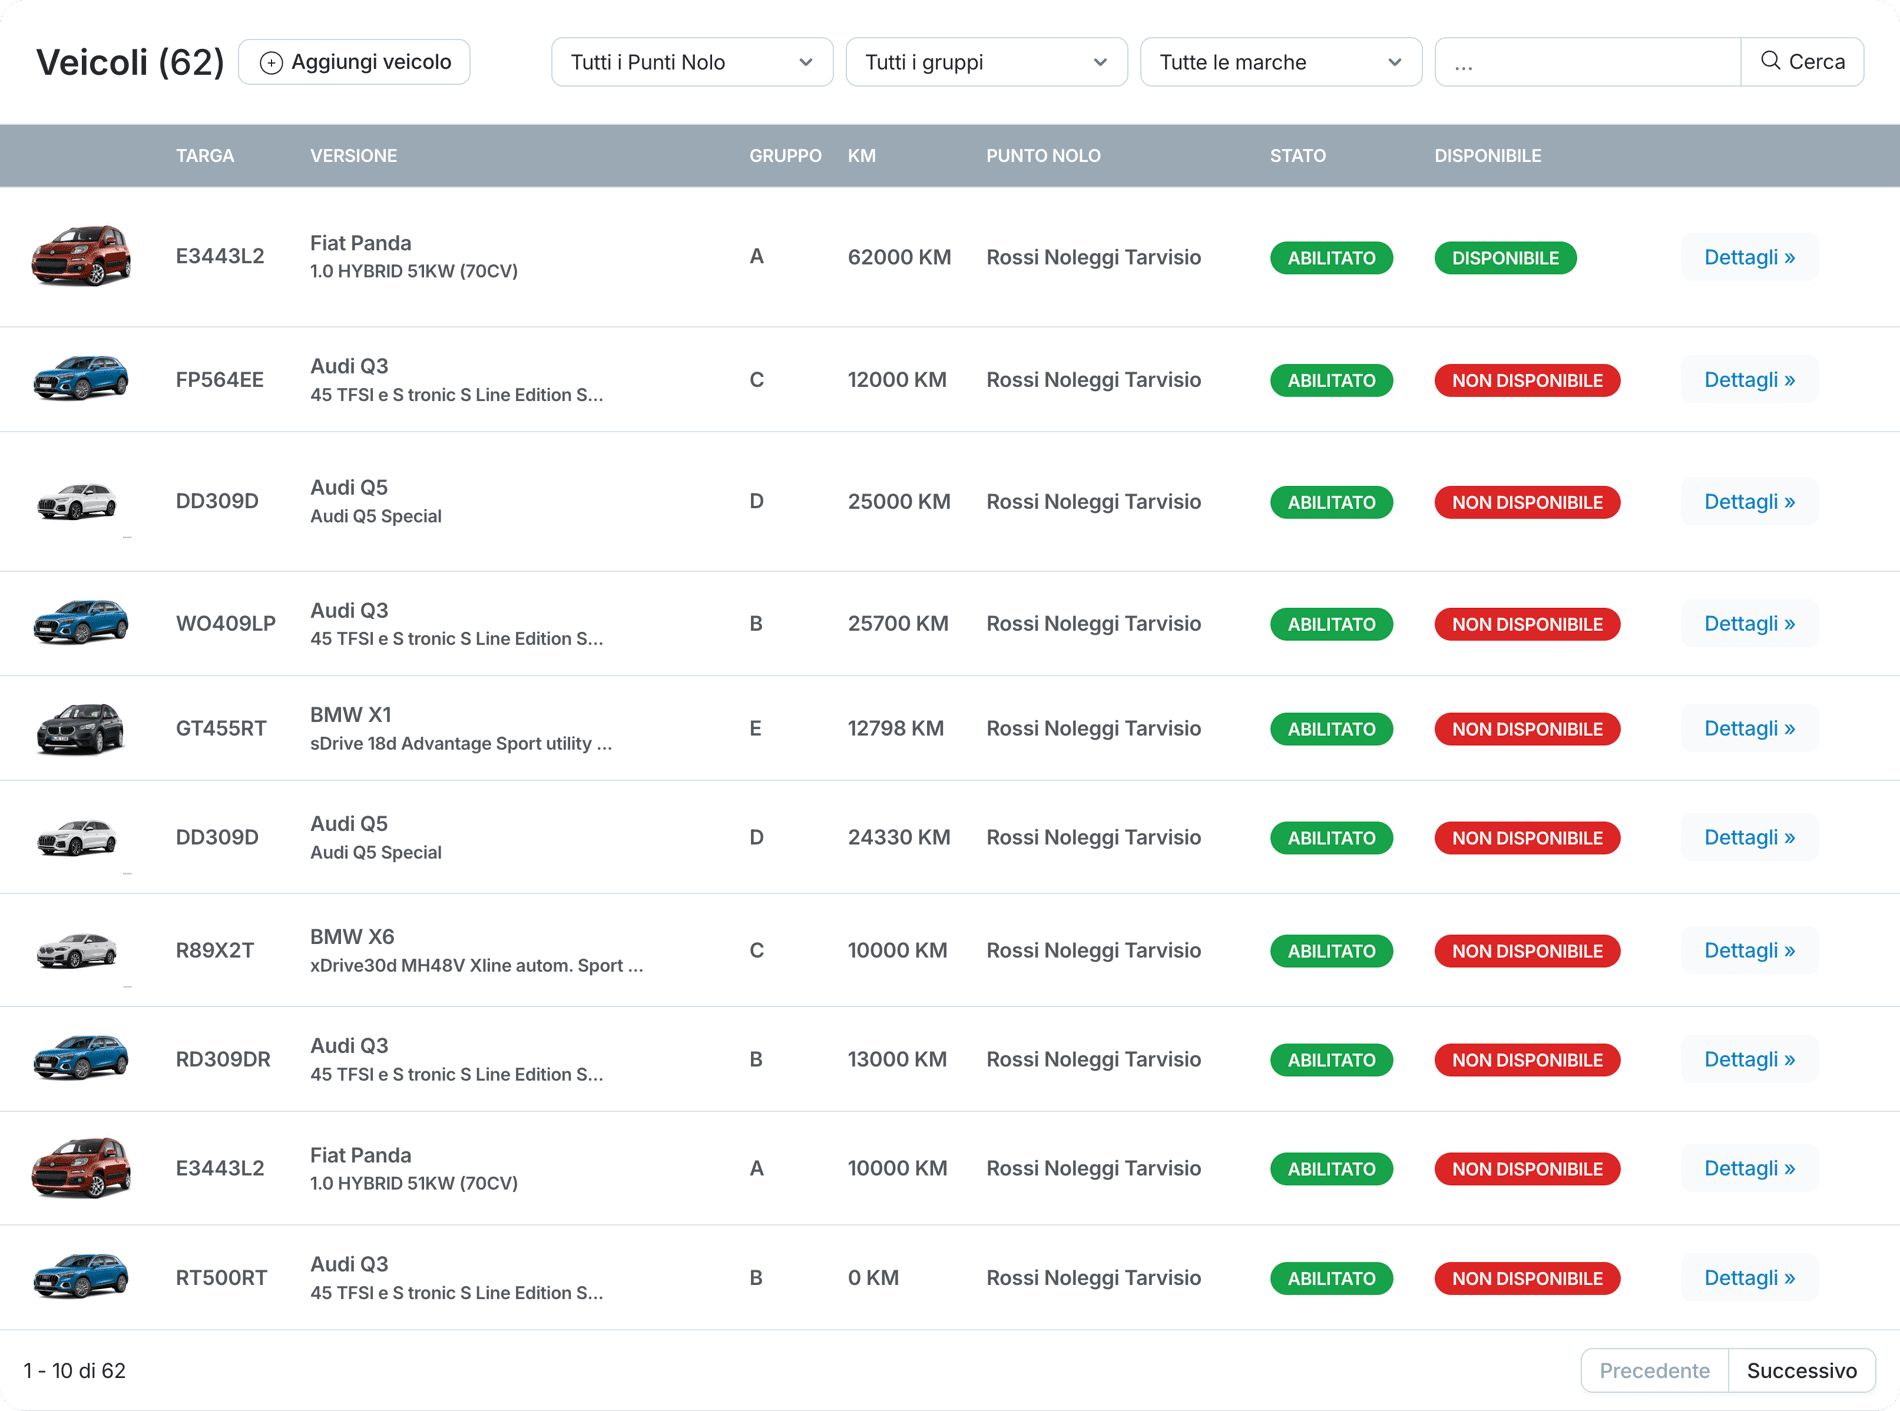Go to next page with Successivo
This screenshot has width=1900, height=1411.
pyautogui.click(x=1801, y=1370)
